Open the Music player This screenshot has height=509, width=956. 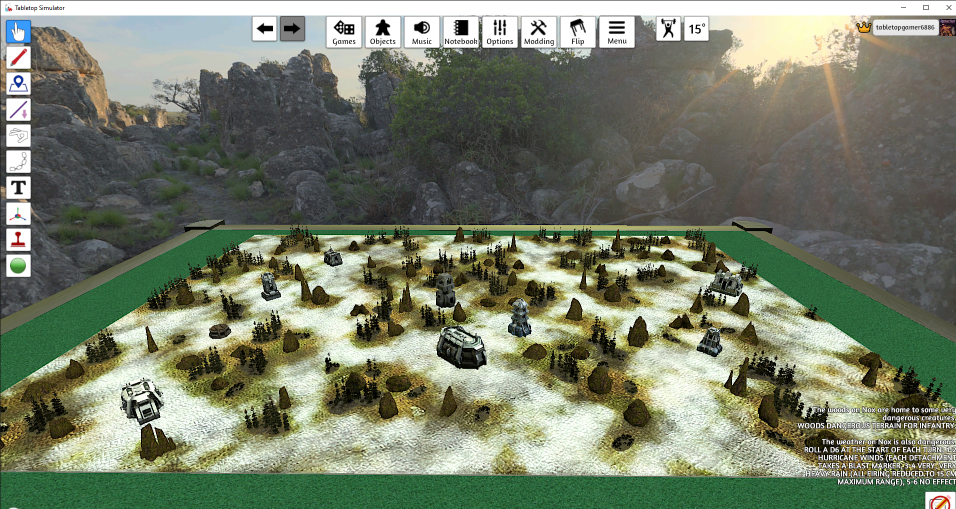[422, 32]
